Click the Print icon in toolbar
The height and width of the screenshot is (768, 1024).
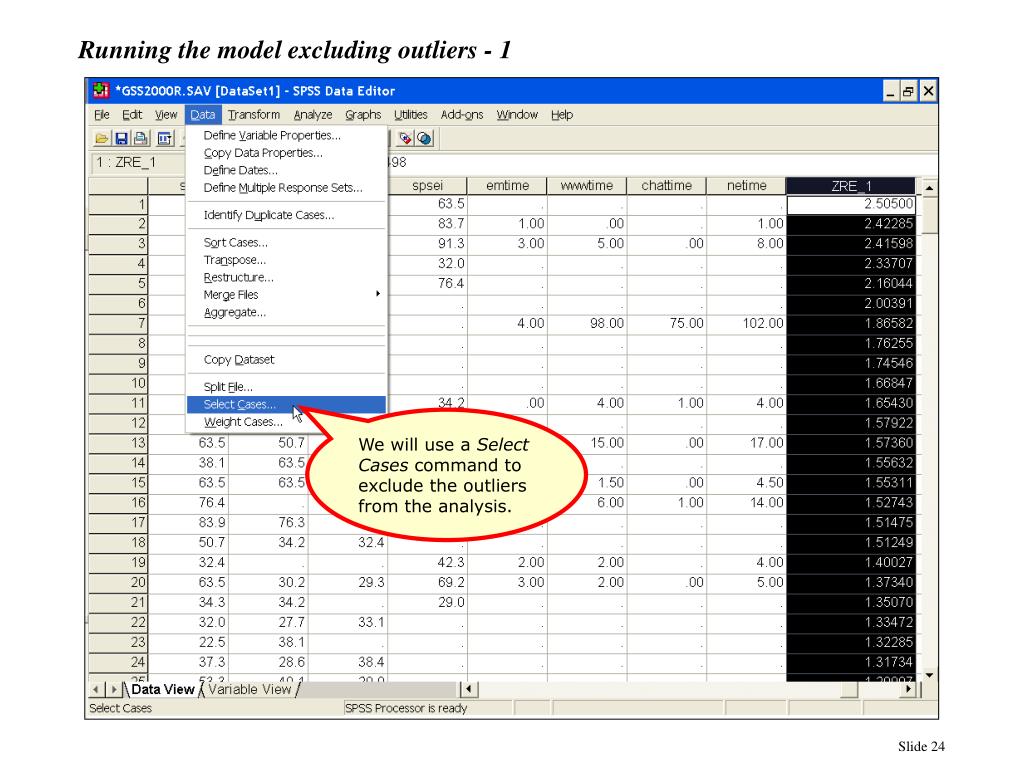(x=140, y=138)
